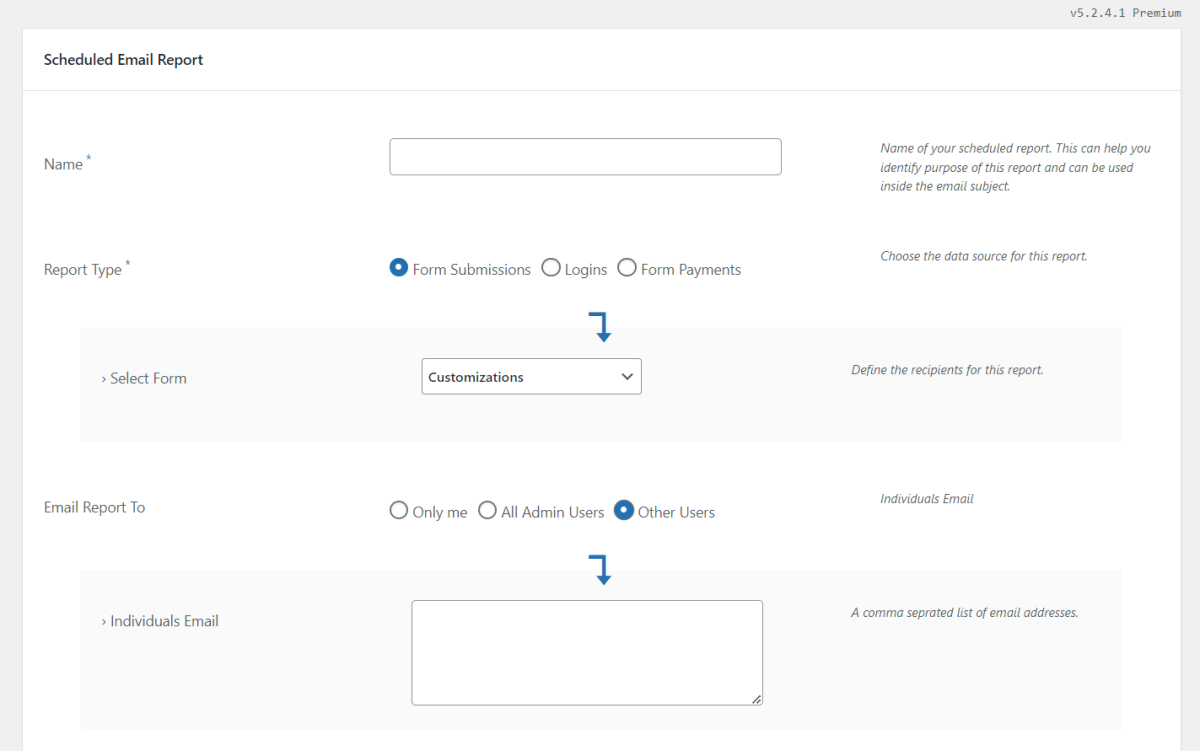Image resolution: width=1200 pixels, height=751 pixels.
Task: Click the blue arrow below Report Type
Action: [x=600, y=327]
